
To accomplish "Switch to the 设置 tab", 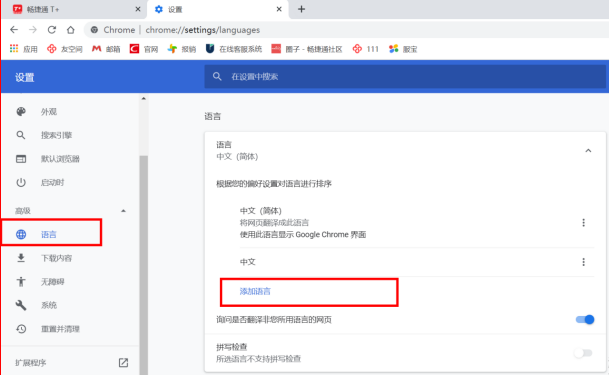I will click(218, 9).
